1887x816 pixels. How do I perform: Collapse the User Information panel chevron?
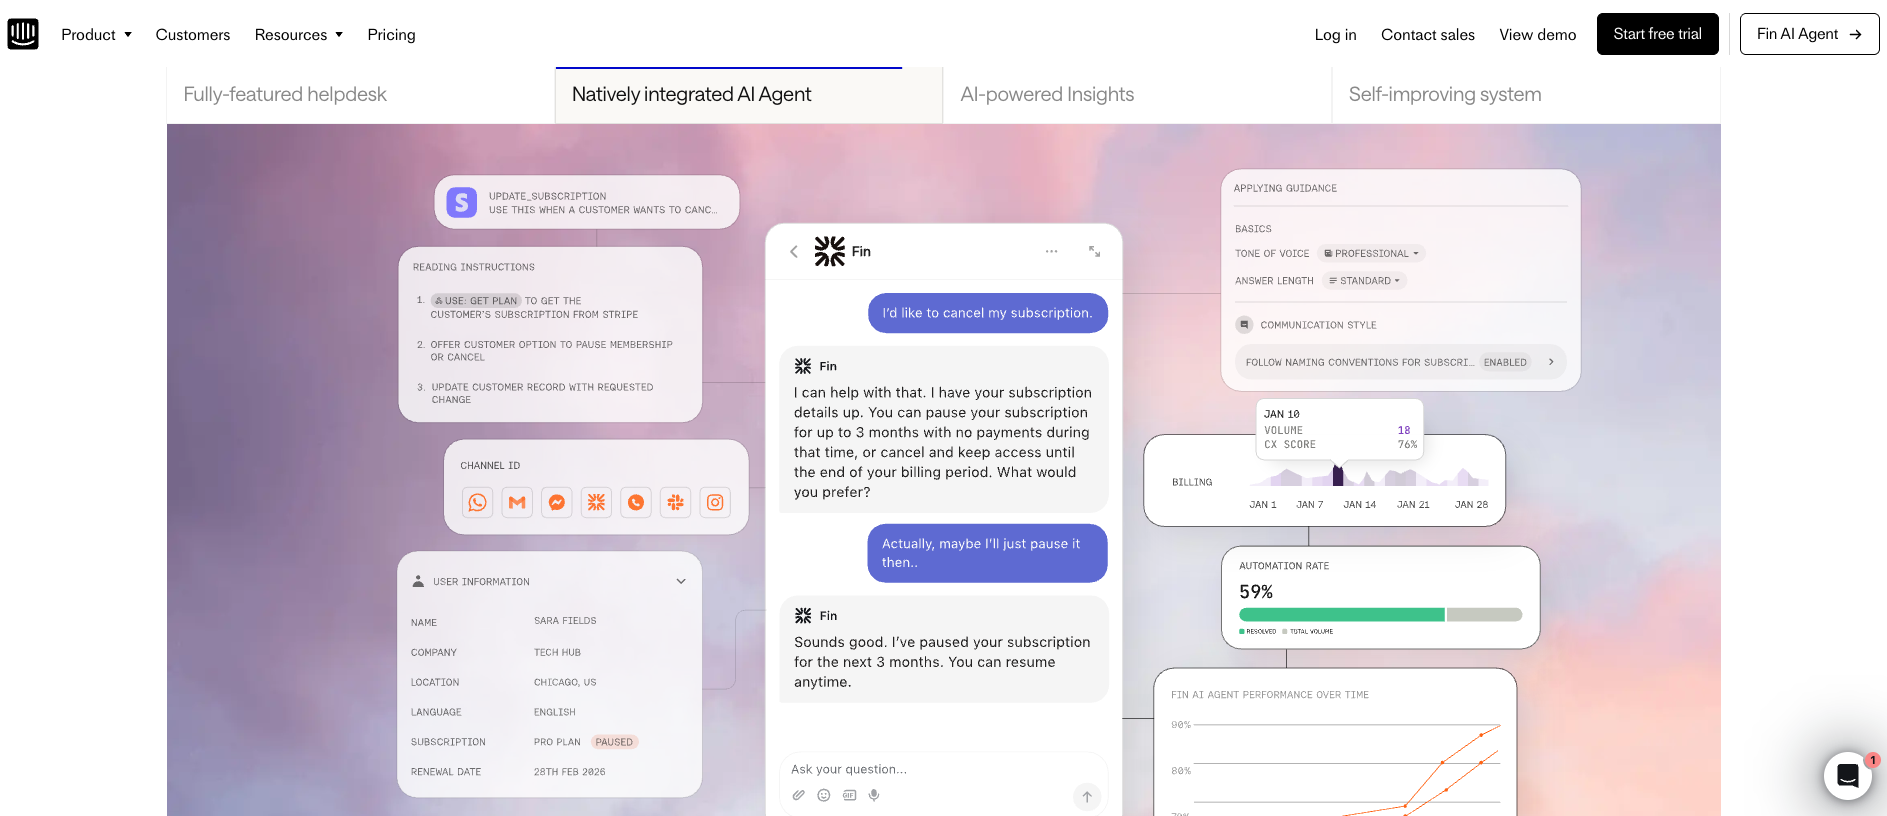tap(681, 582)
